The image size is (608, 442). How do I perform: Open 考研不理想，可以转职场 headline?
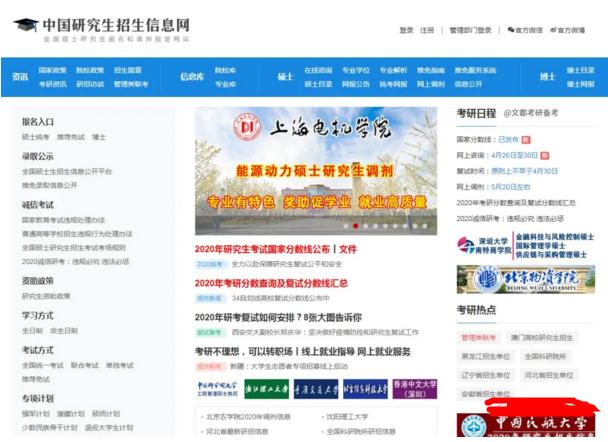tap(243, 352)
